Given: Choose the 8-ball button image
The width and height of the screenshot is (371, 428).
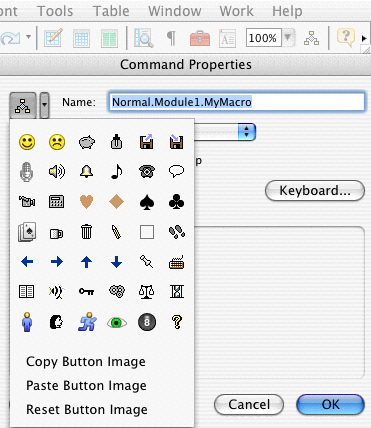Looking at the screenshot, I should [147, 322].
